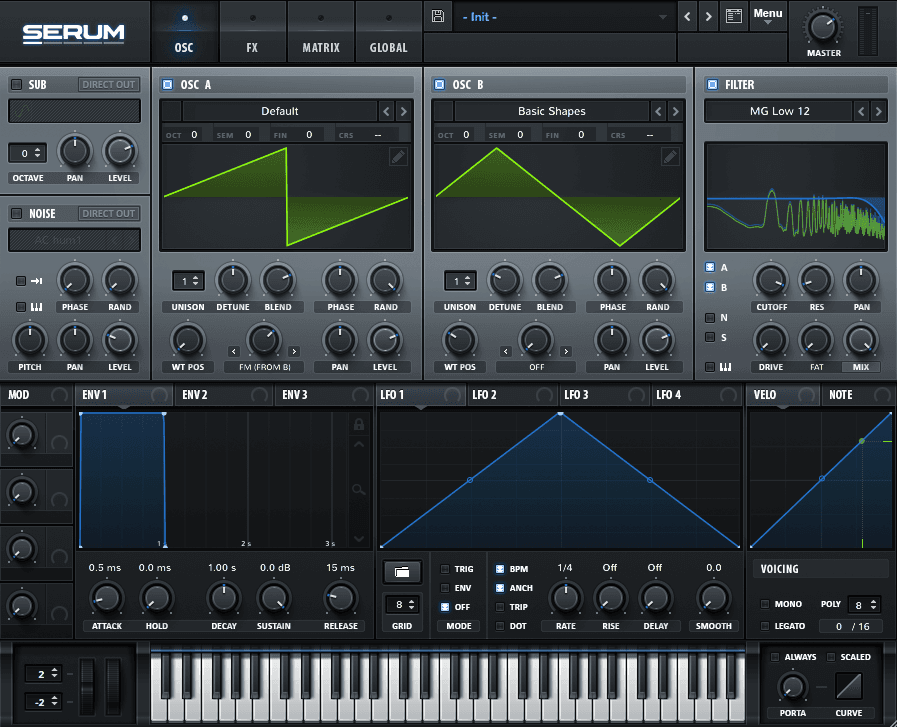
Task: Click previous warp mode arrow on OSC A
Action: point(233,351)
